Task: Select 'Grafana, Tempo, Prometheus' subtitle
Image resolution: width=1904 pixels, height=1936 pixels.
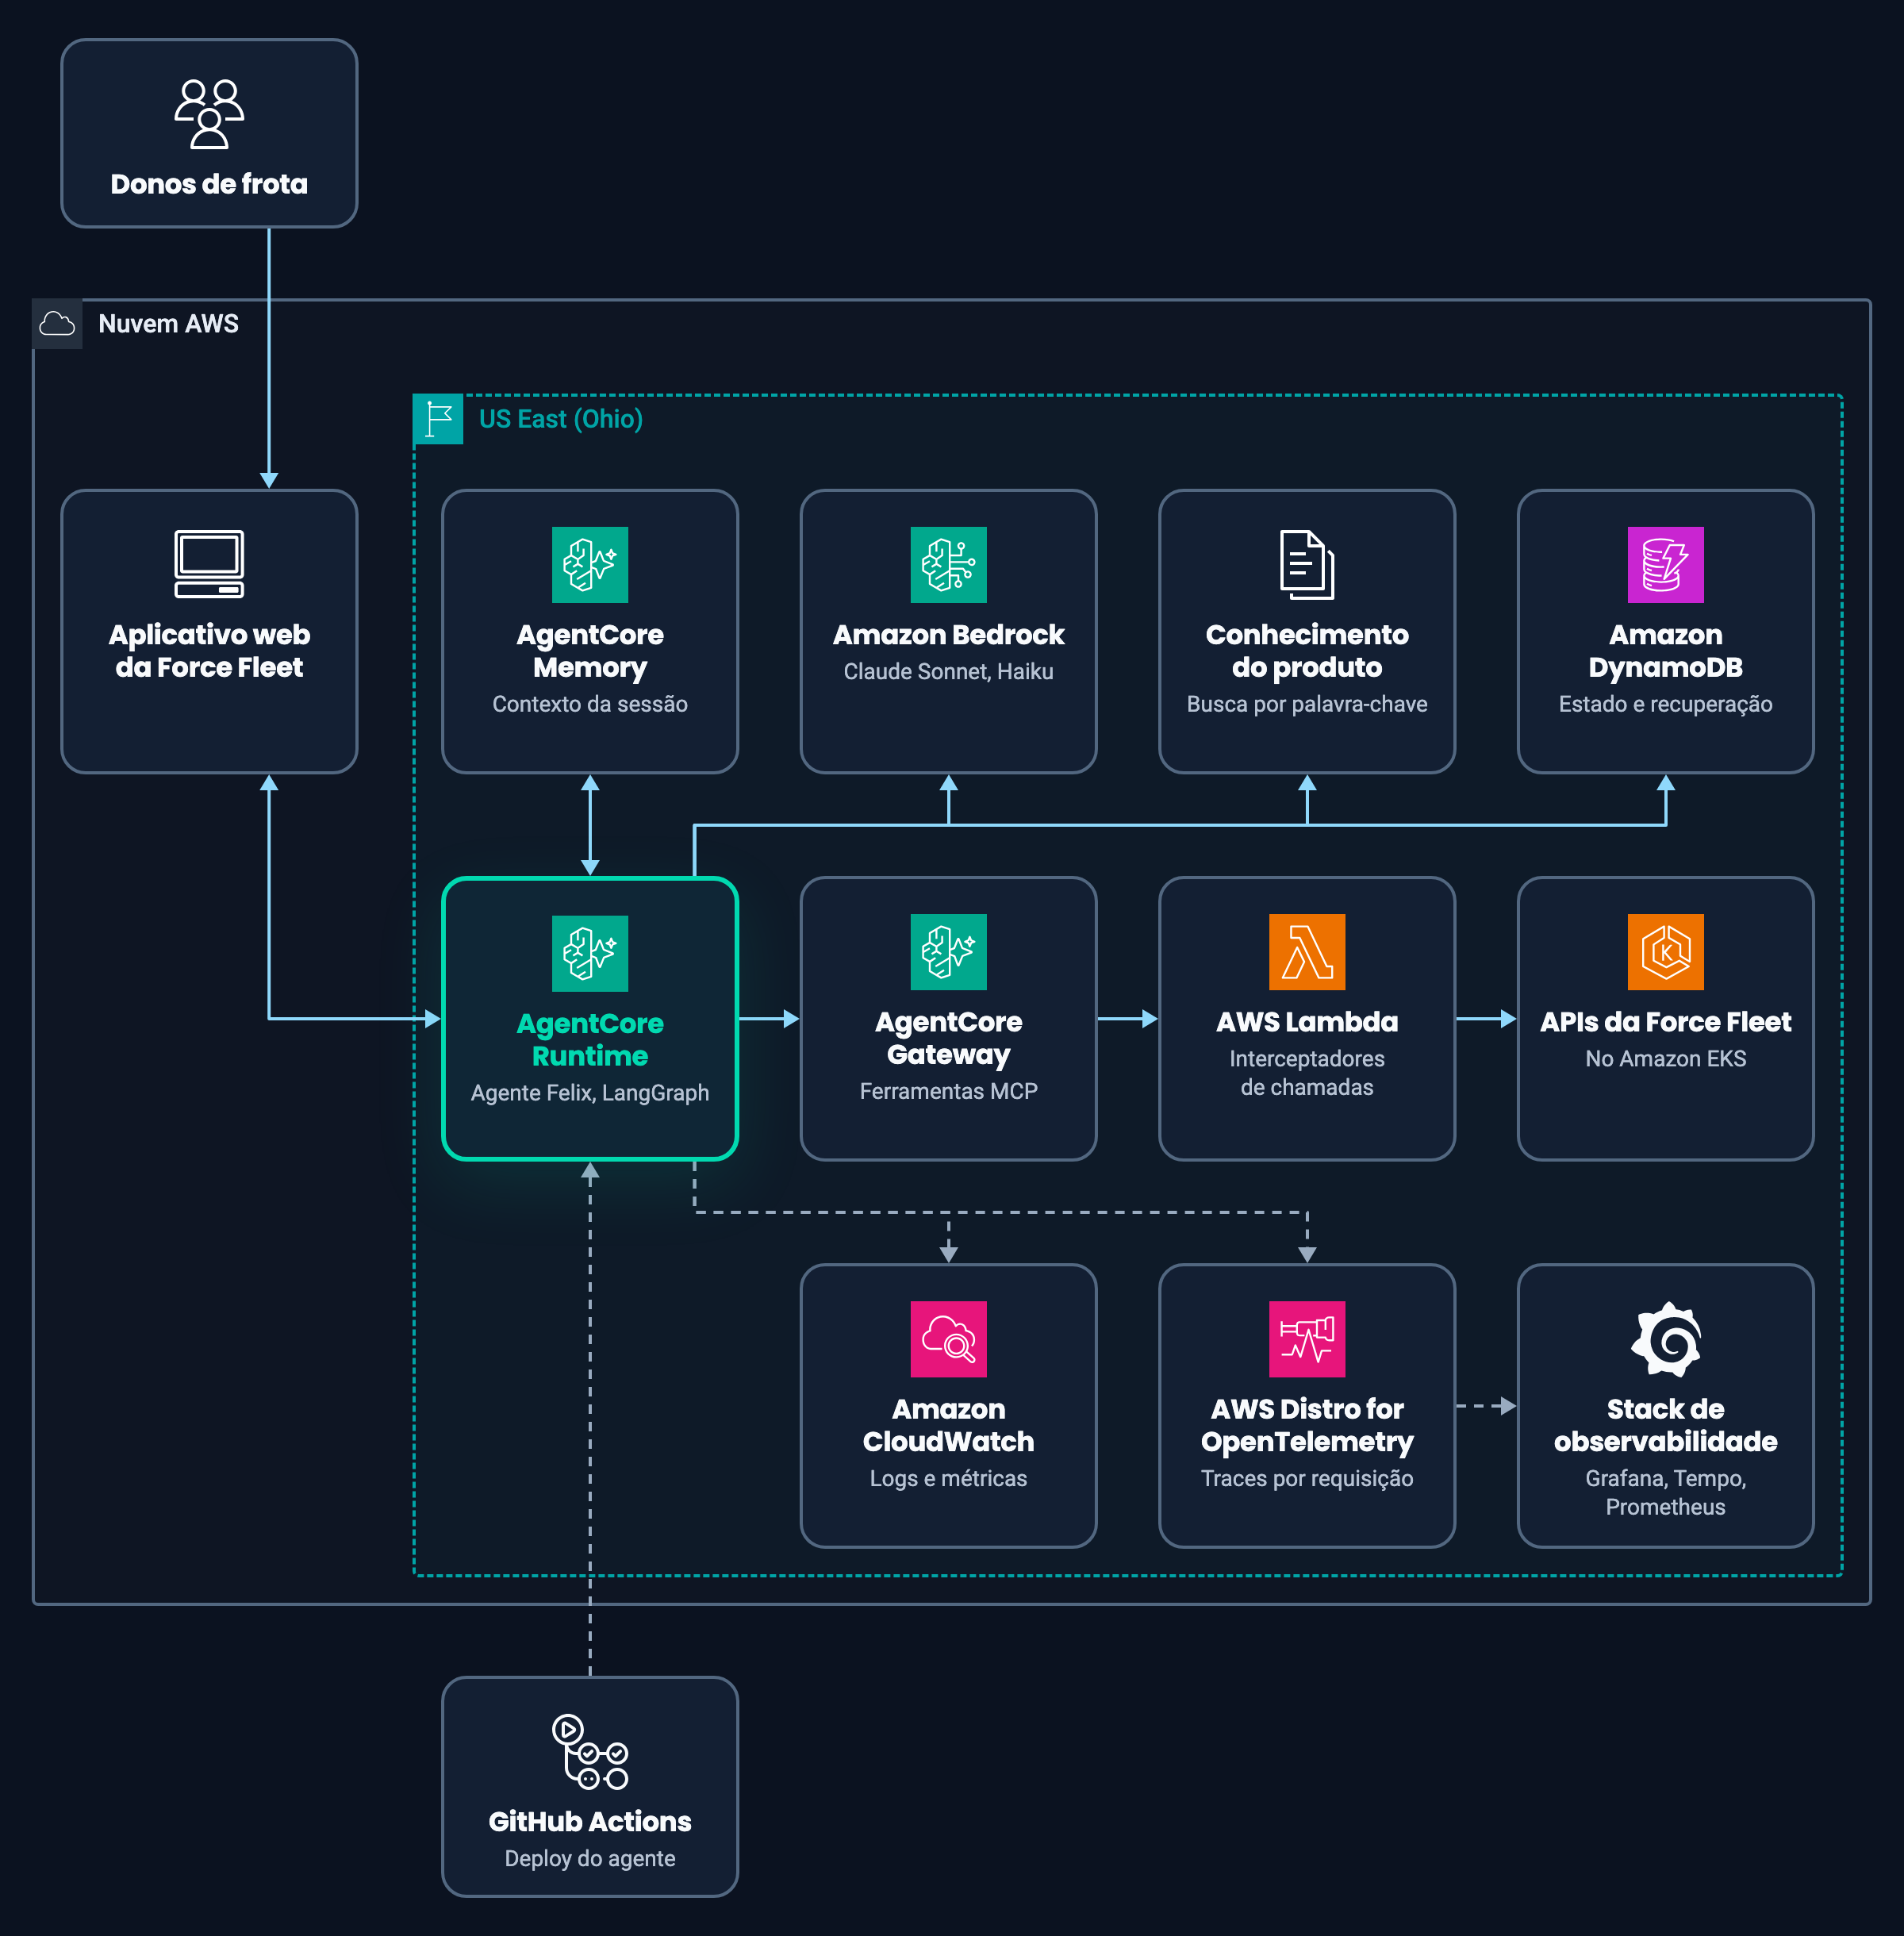Action: click(x=1665, y=1493)
